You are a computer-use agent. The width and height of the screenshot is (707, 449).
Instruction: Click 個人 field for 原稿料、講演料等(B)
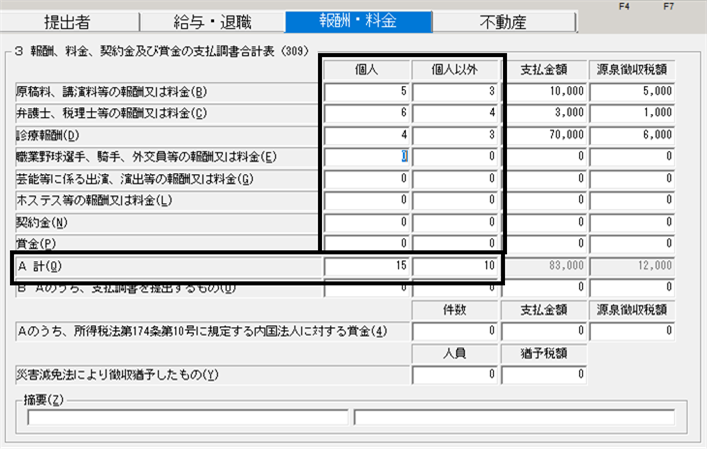pos(366,92)
